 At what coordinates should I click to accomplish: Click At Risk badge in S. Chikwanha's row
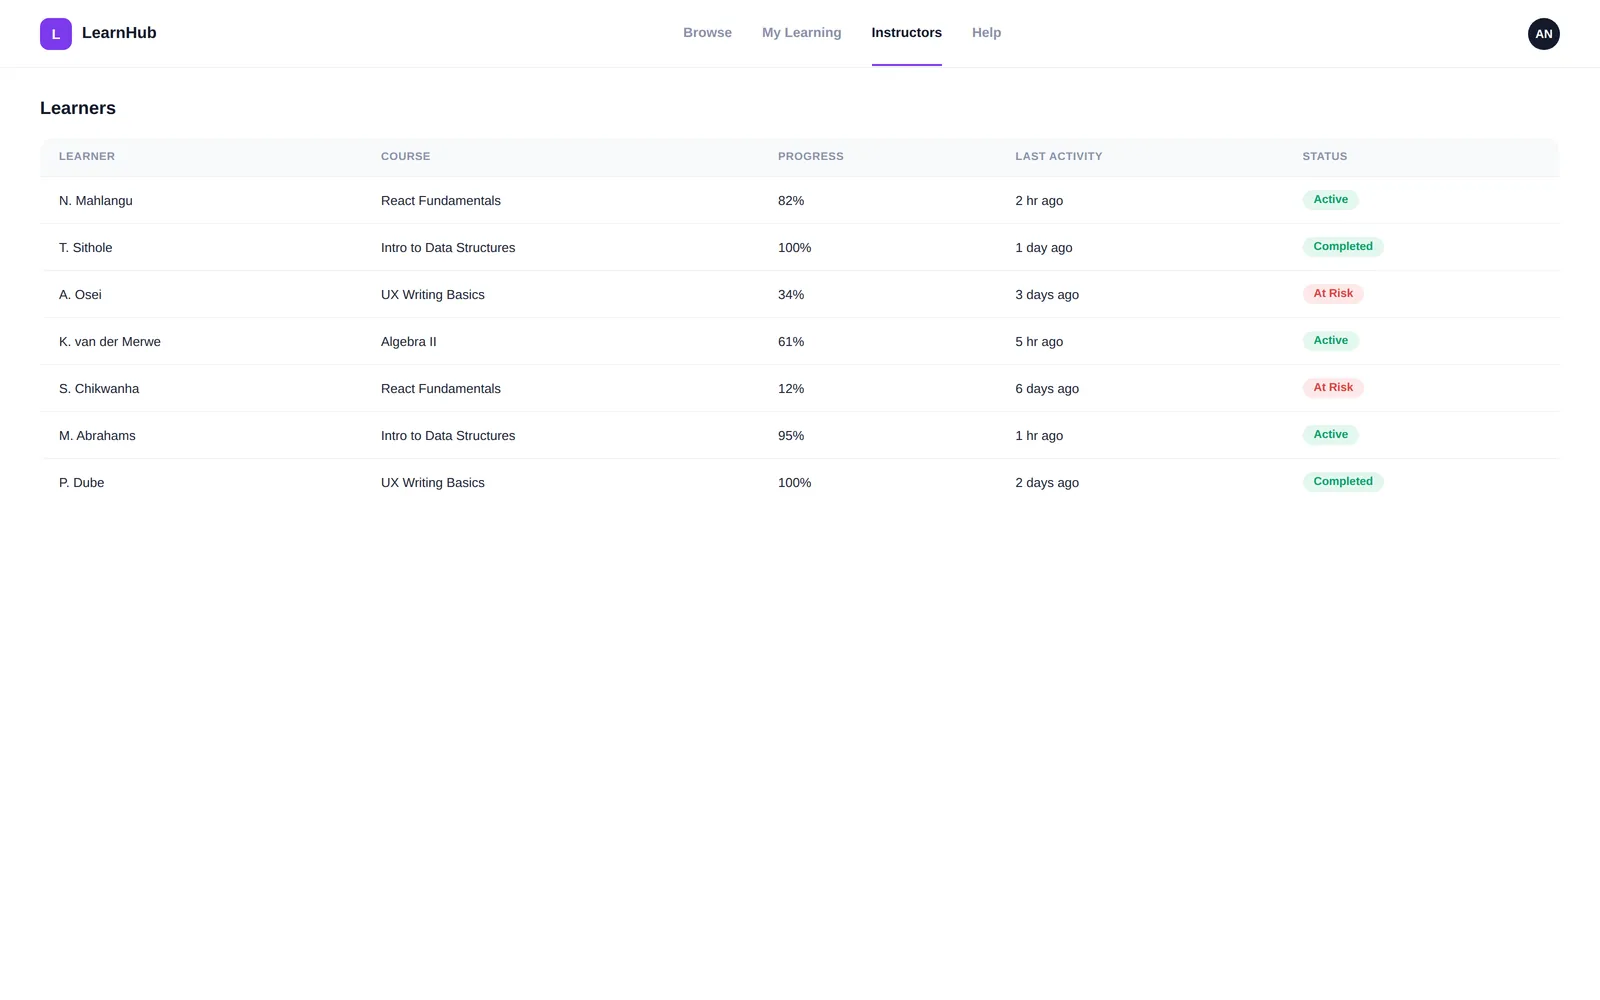pyautogui.click(x=1333, y=388)
